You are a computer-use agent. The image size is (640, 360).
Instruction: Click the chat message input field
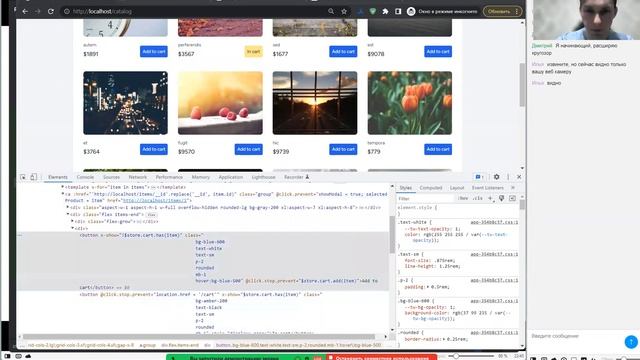(576, 336)
